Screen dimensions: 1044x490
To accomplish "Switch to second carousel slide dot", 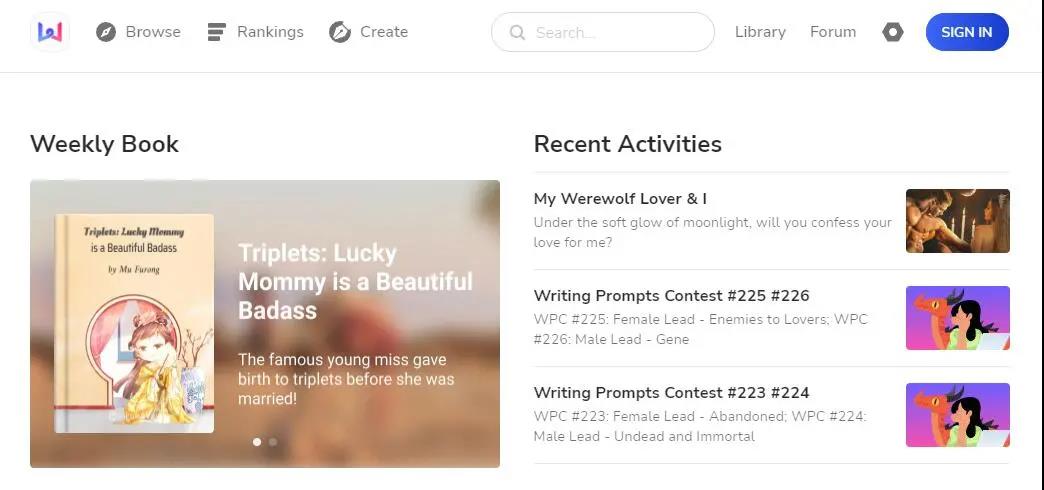I will [x=273, y=441].
